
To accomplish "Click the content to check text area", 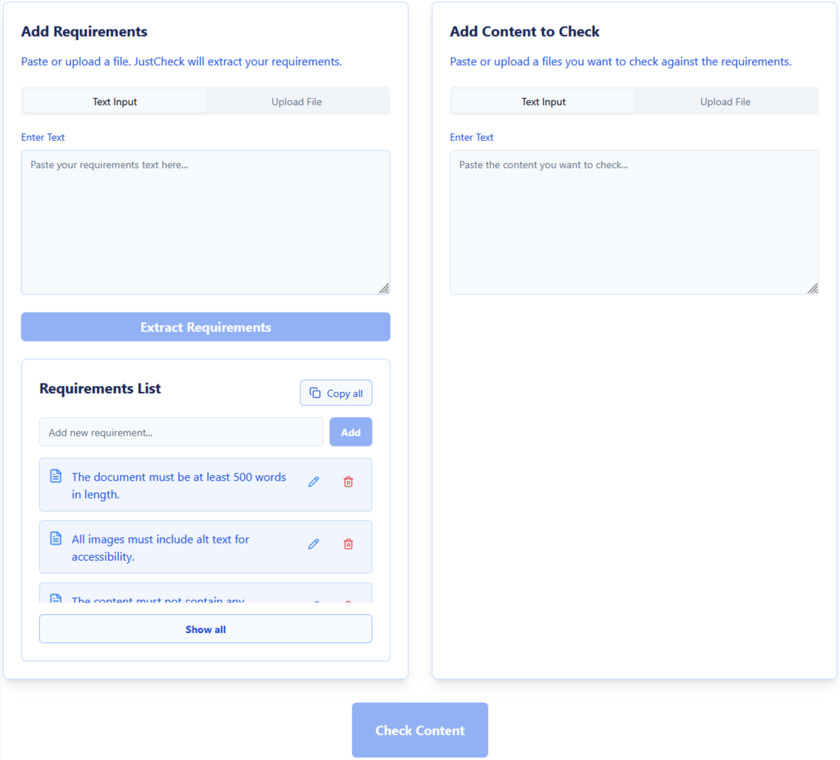I will pos(634,222).
